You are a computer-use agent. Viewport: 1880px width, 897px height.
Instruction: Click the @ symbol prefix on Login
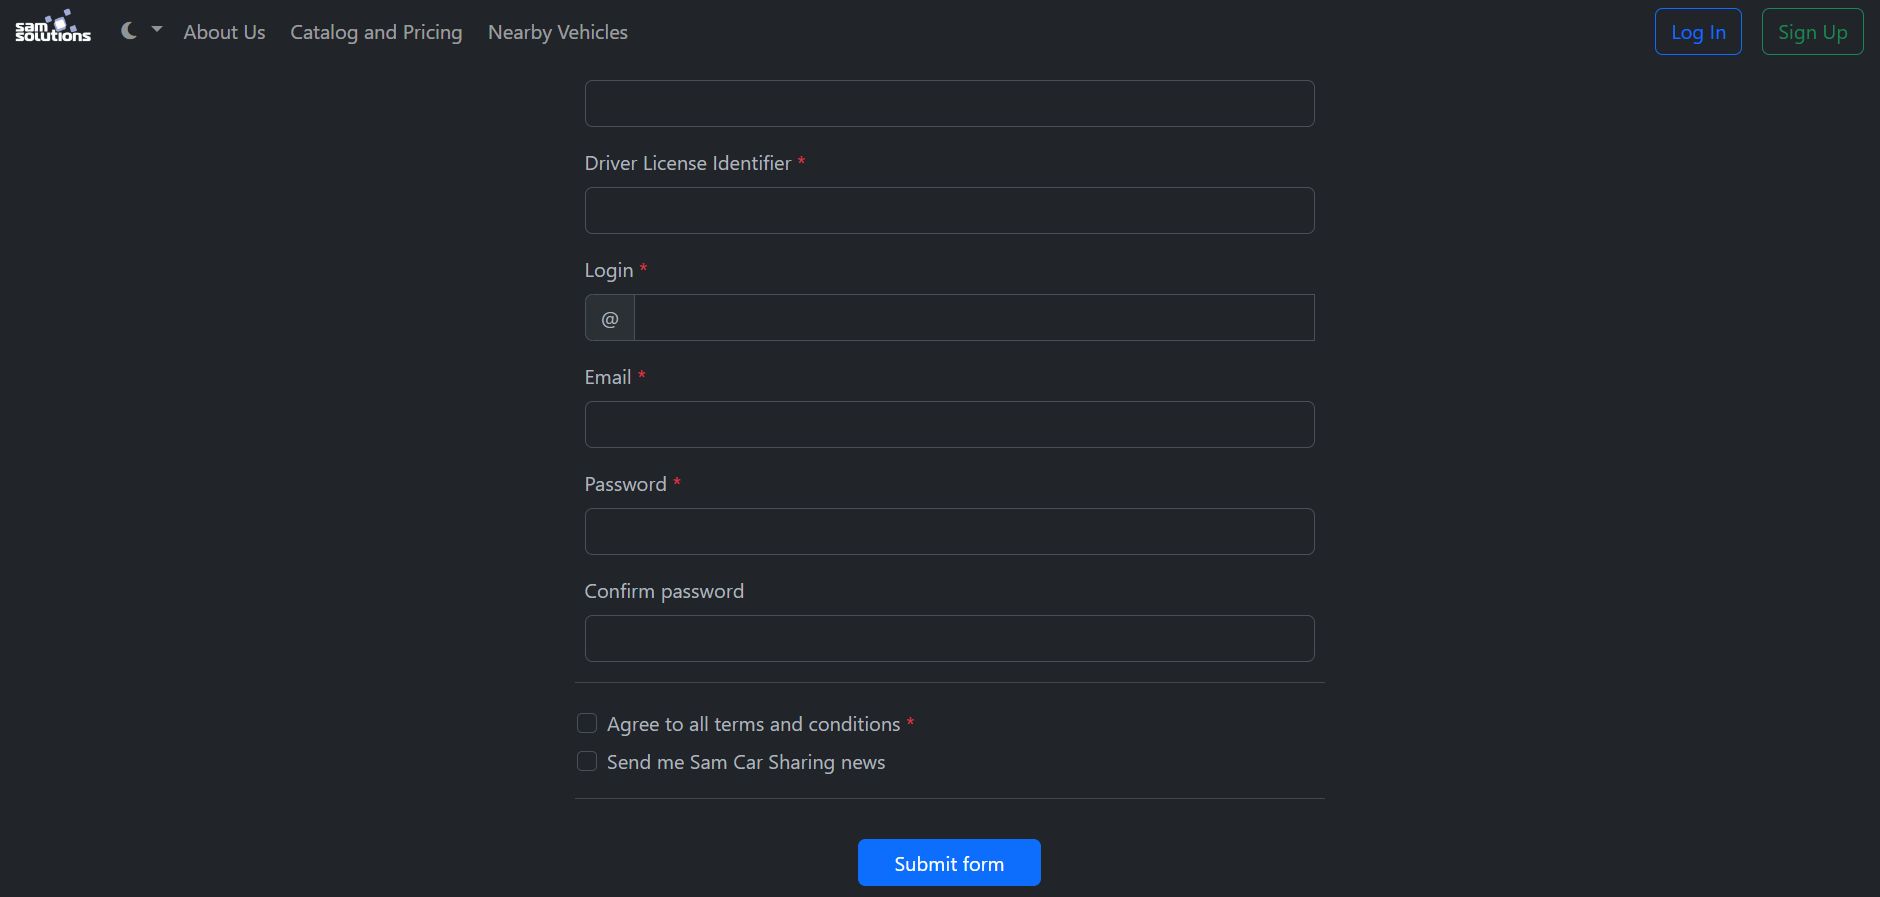click(610, 318)
